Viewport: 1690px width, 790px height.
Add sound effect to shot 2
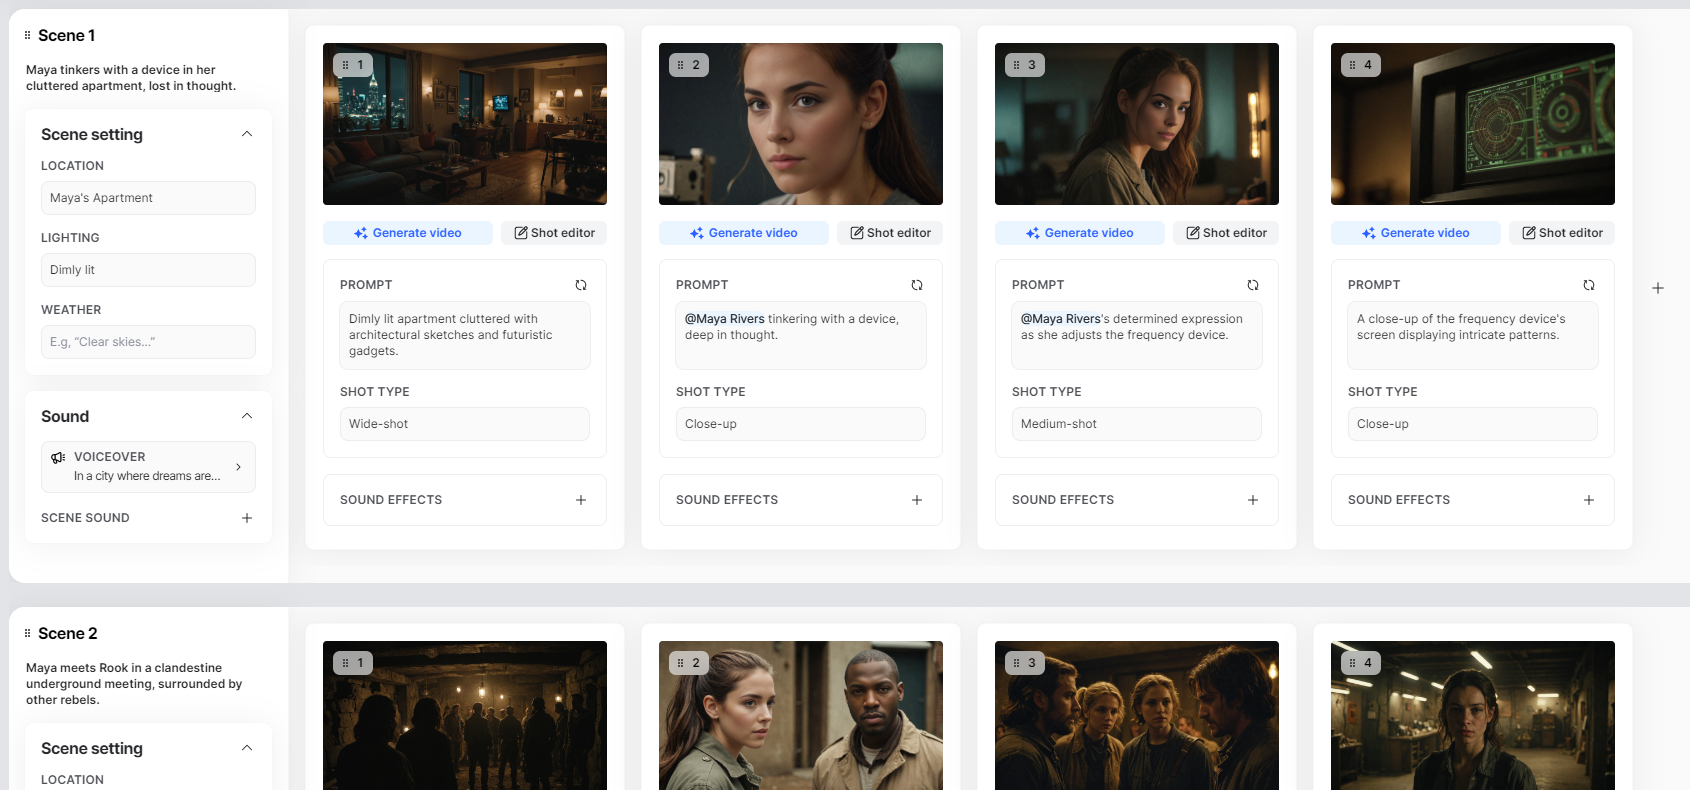coord(917,500)
